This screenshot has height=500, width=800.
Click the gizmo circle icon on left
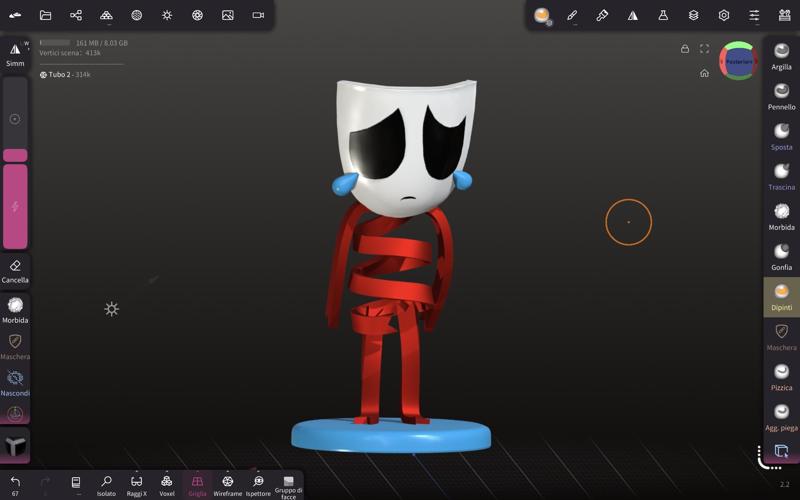click(x=15, y=413)
